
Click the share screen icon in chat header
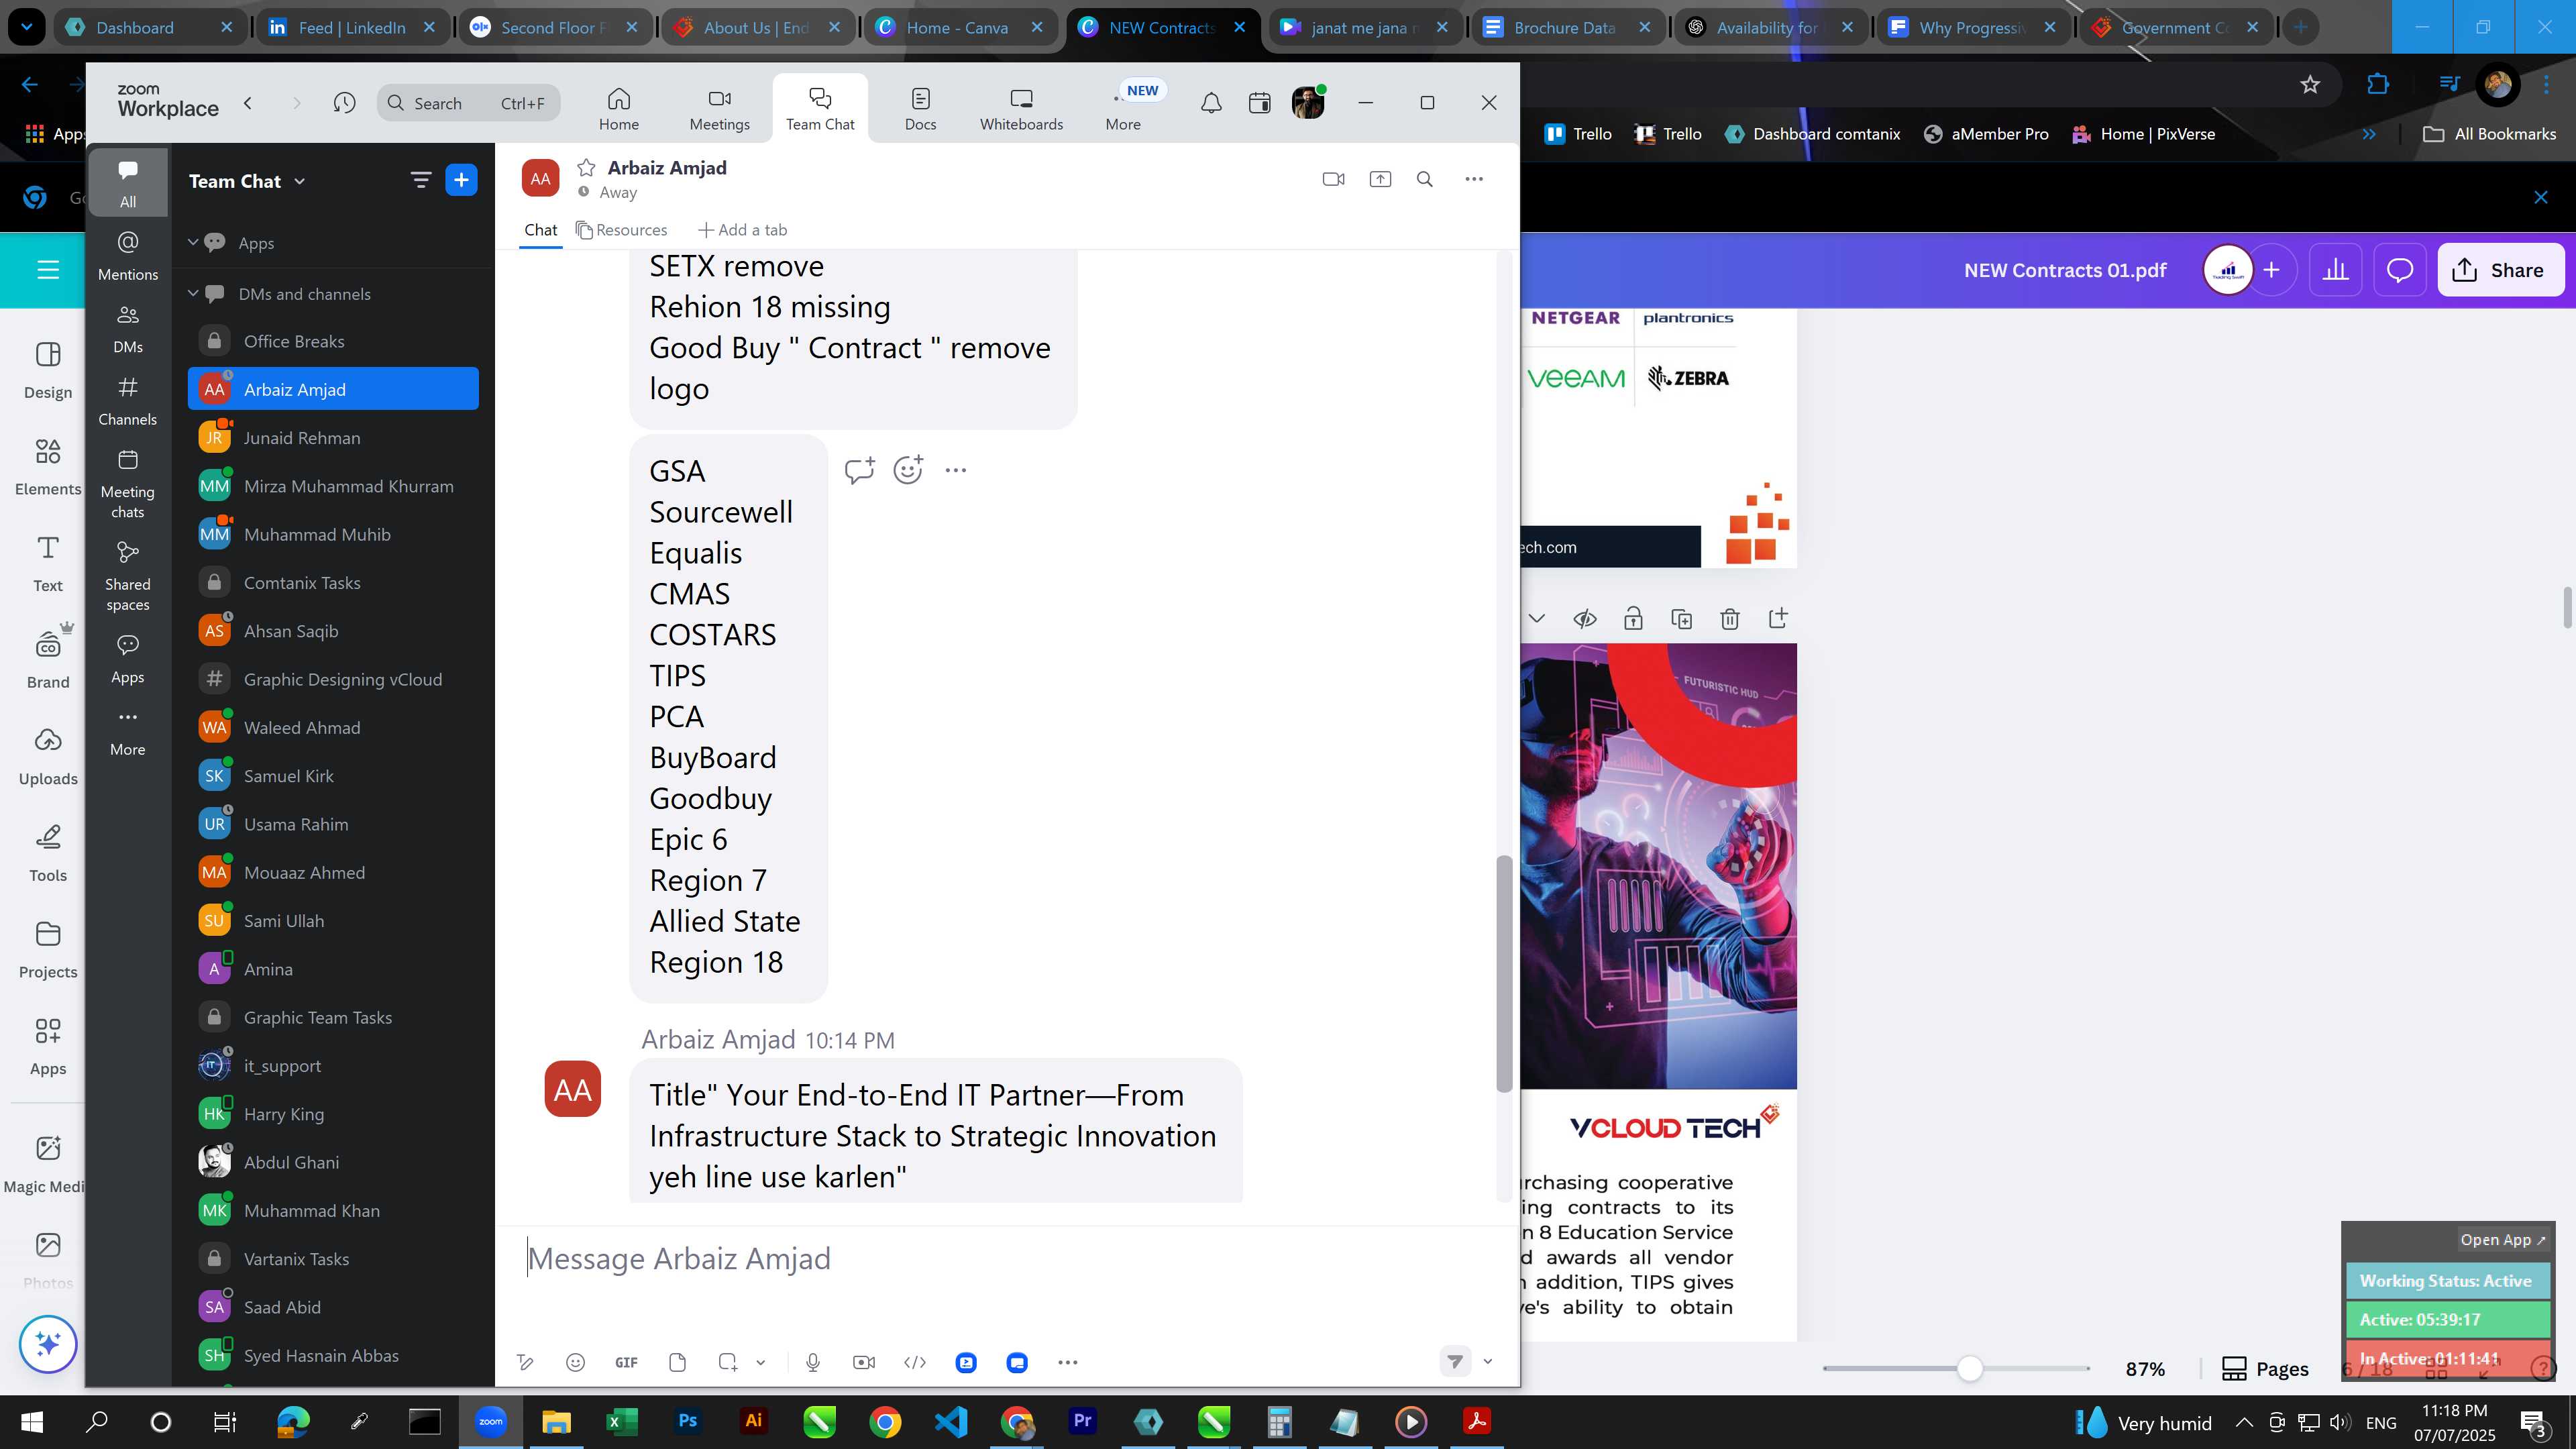[x=1380, y=179]
